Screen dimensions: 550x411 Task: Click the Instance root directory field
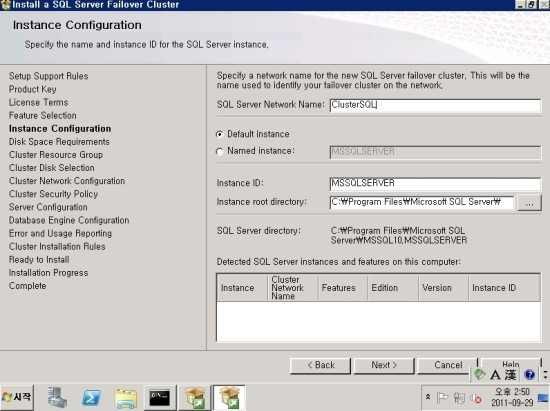click(422, 202)
